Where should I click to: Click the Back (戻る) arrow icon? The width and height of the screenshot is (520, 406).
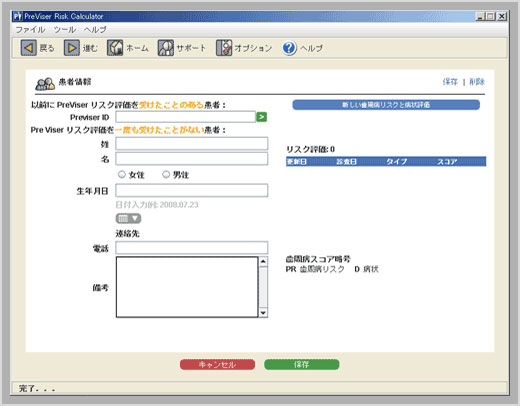29,48
